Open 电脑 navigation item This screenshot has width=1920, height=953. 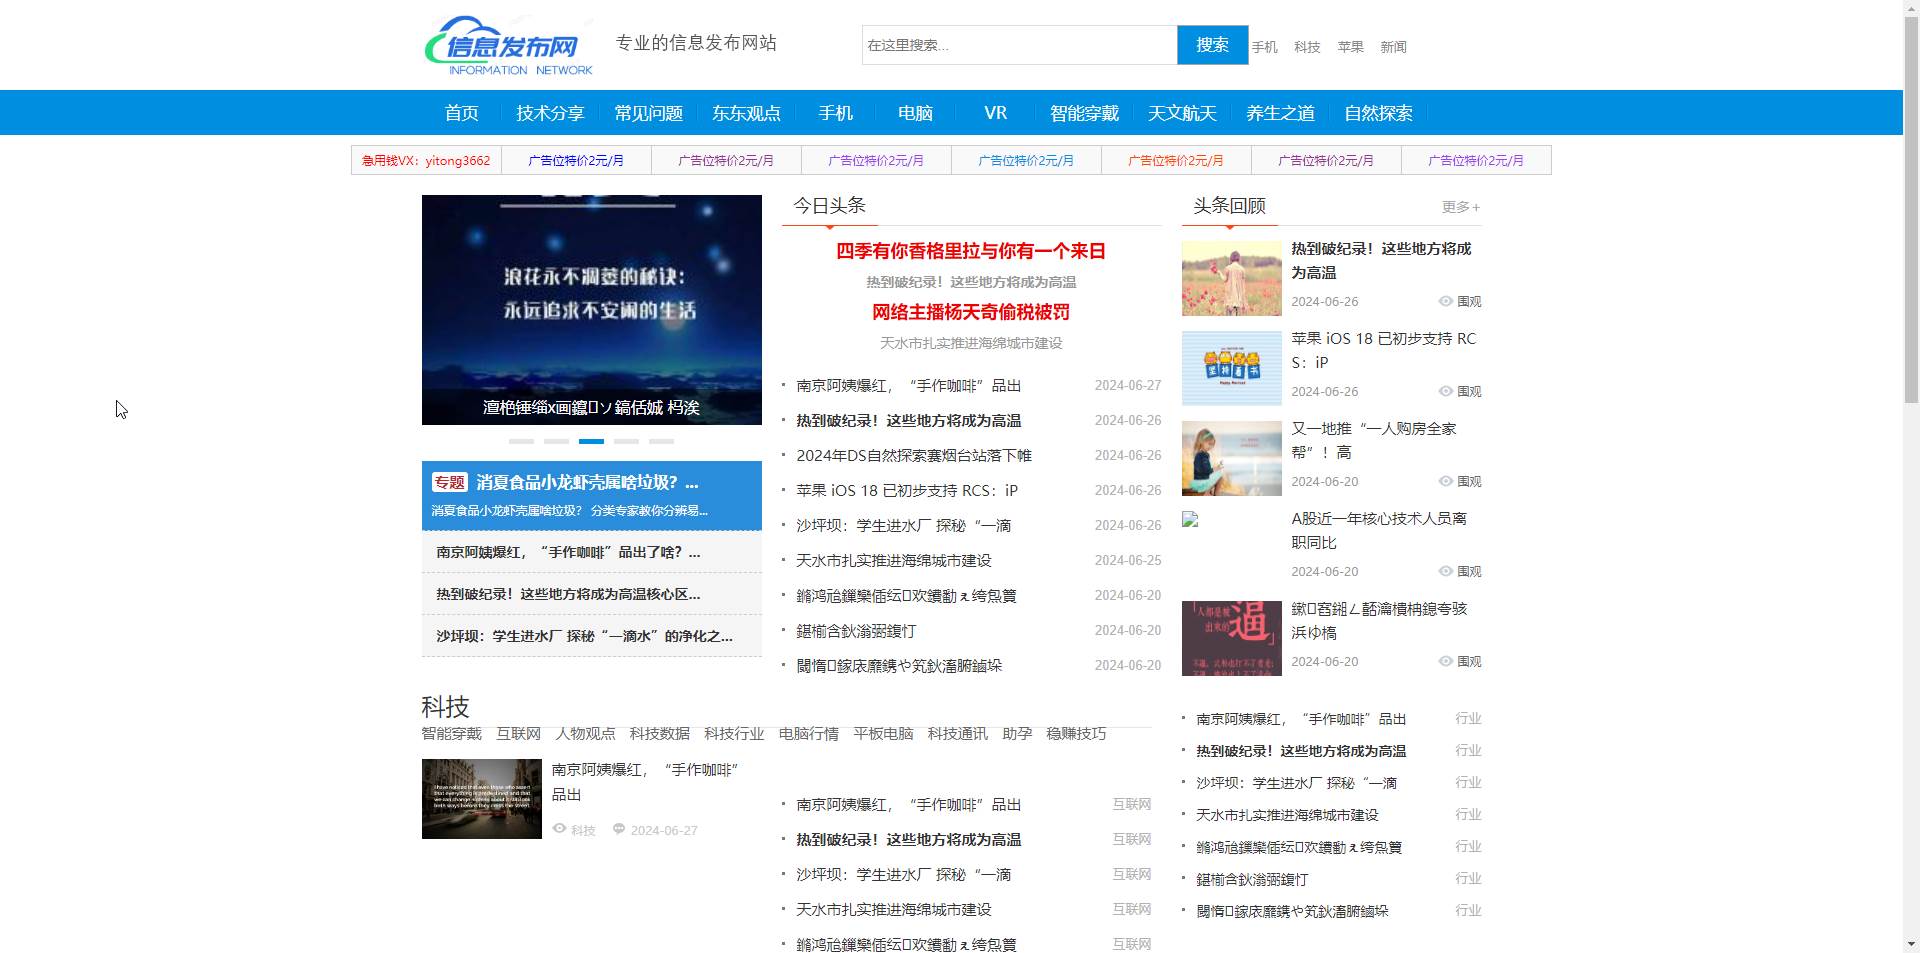(x=915, y=113)
